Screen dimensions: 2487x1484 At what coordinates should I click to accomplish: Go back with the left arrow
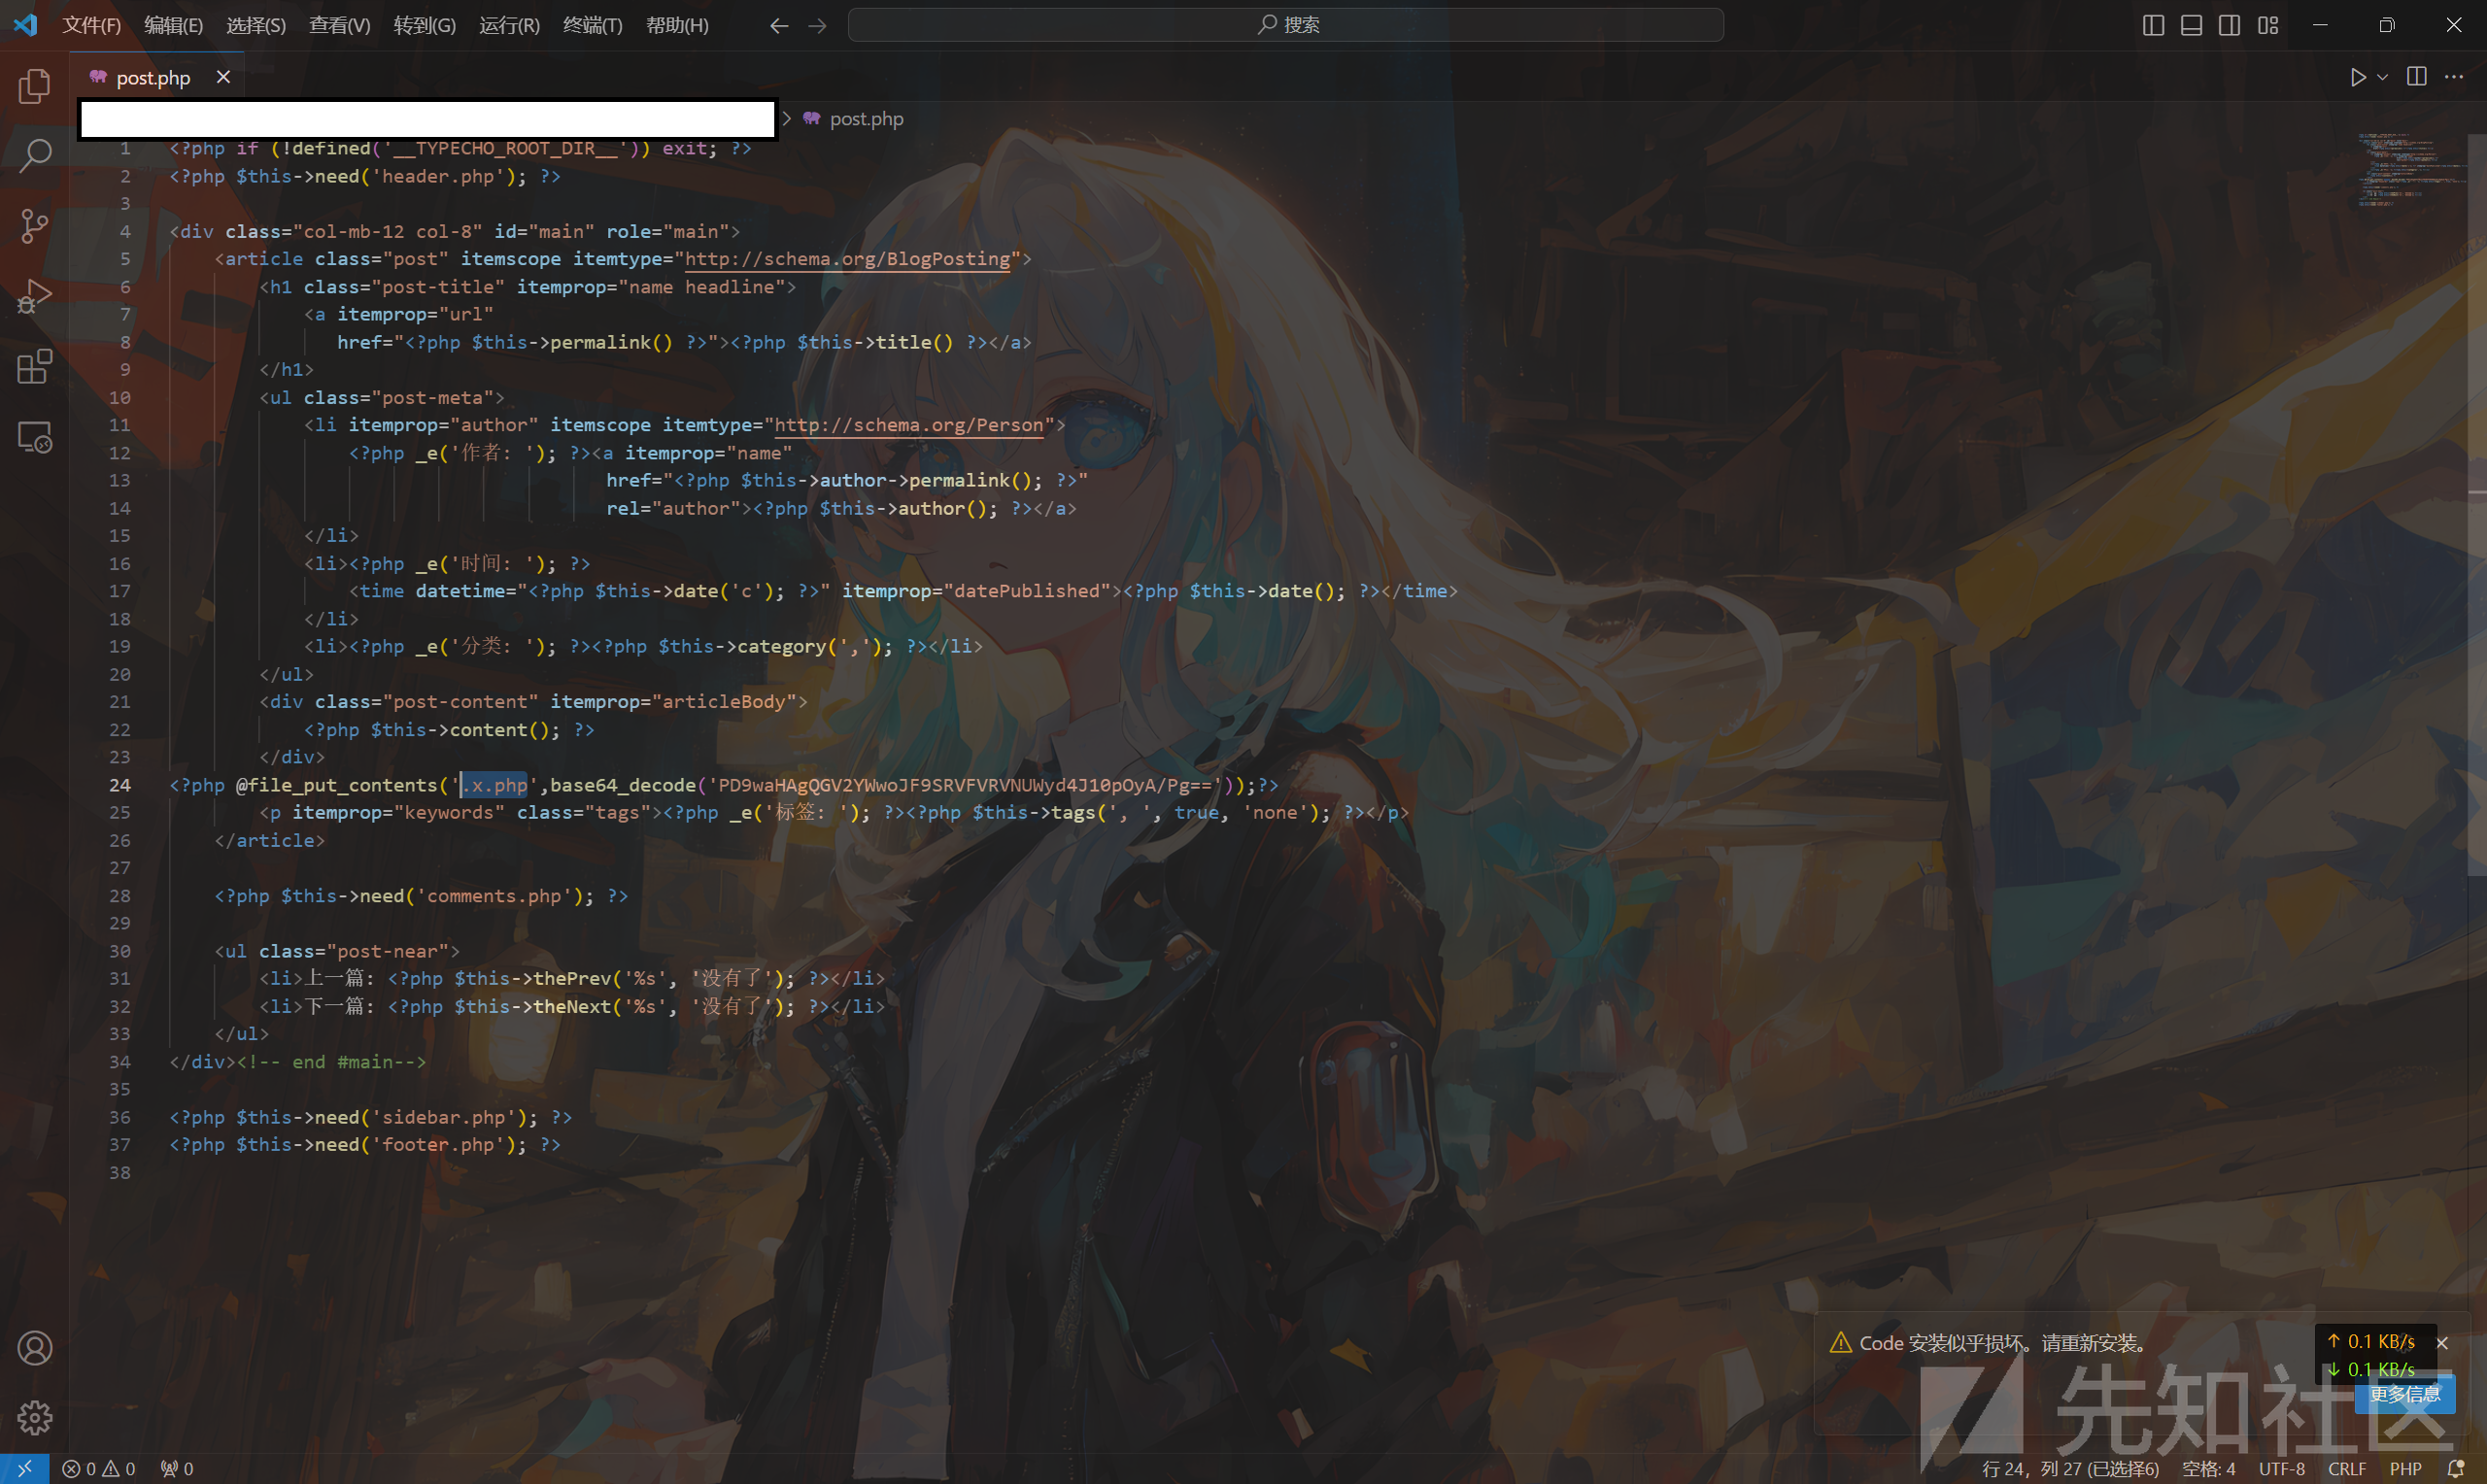click(x=779, y=25)
